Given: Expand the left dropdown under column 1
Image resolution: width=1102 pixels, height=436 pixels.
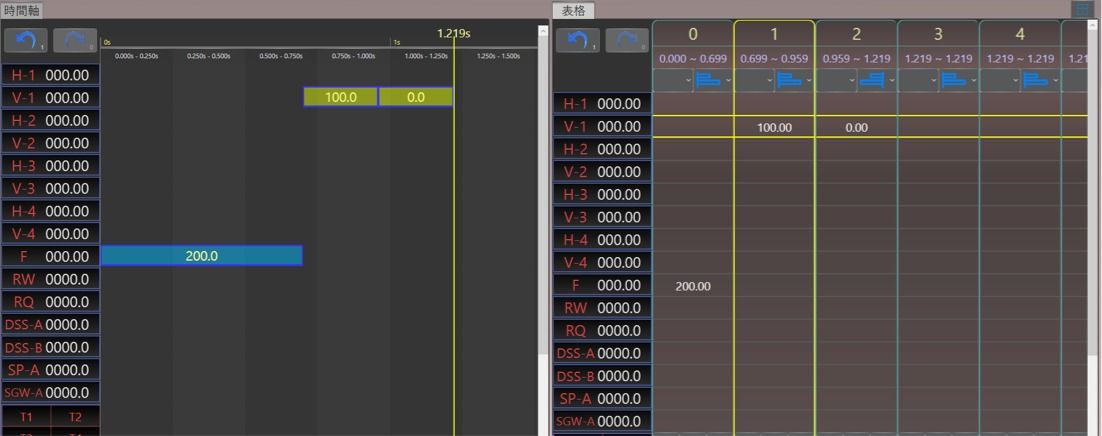Looking at the screenshot, I should pos(755,80).
